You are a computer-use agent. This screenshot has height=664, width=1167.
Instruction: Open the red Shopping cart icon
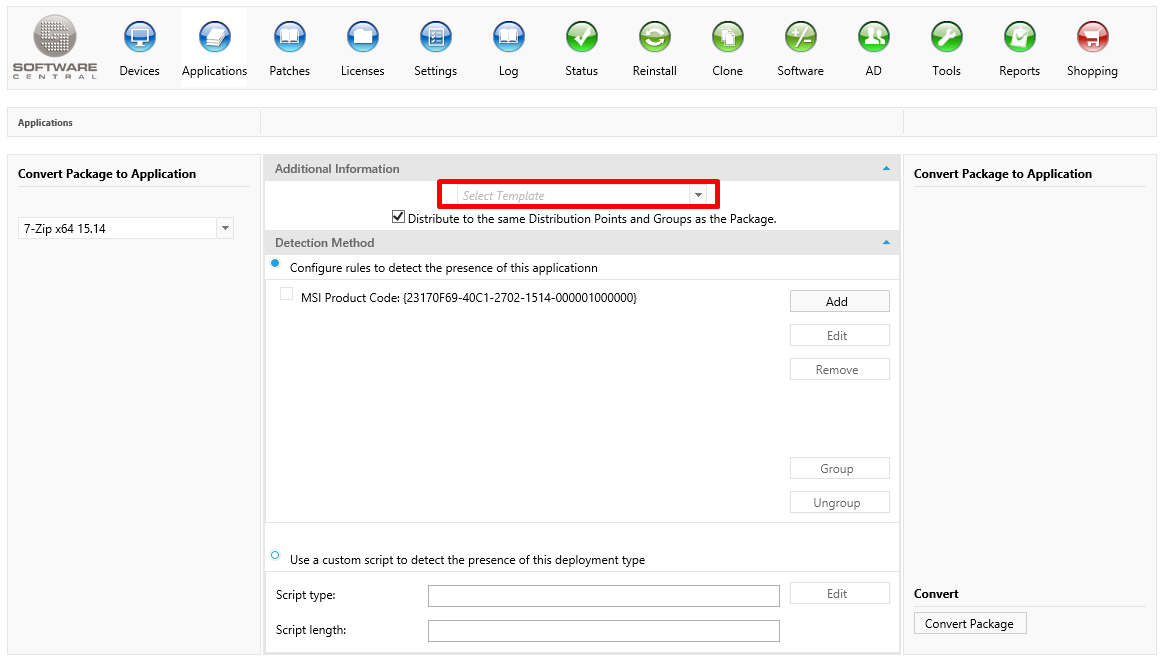pos(1092,38)
